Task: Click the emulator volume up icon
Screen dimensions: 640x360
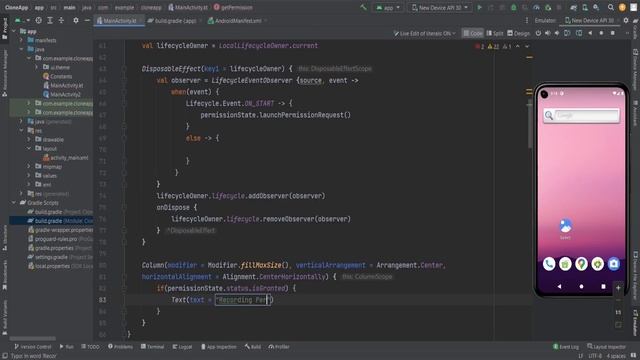Action: [547, 33]
